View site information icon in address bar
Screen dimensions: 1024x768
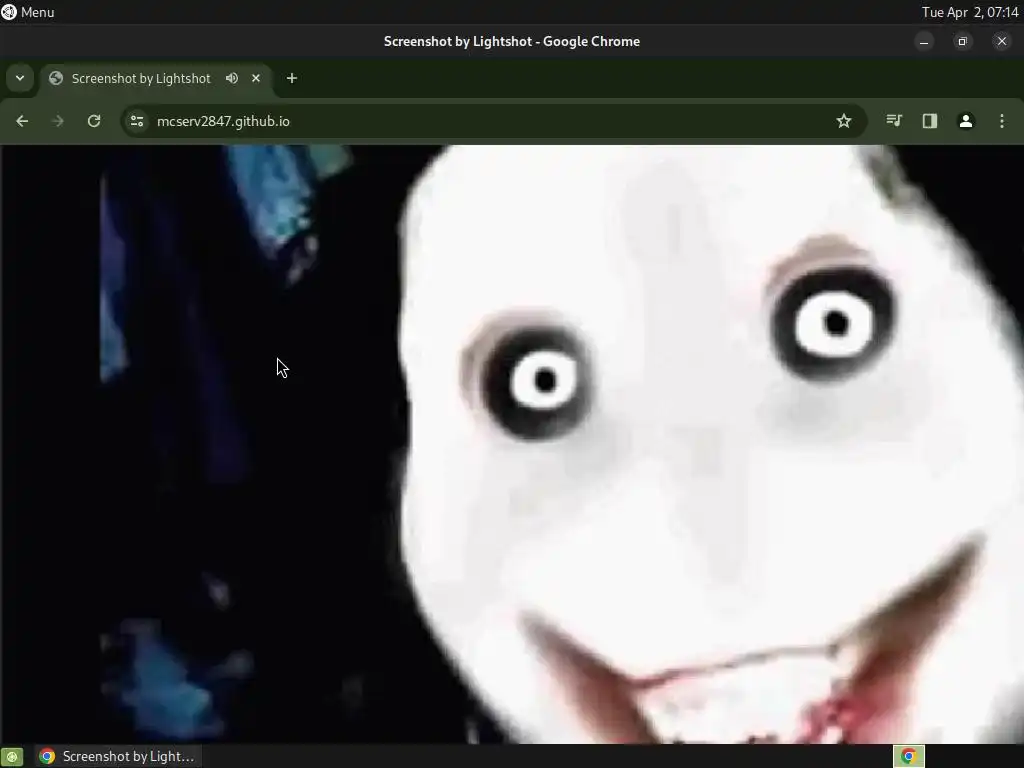(x=137, y=121)
